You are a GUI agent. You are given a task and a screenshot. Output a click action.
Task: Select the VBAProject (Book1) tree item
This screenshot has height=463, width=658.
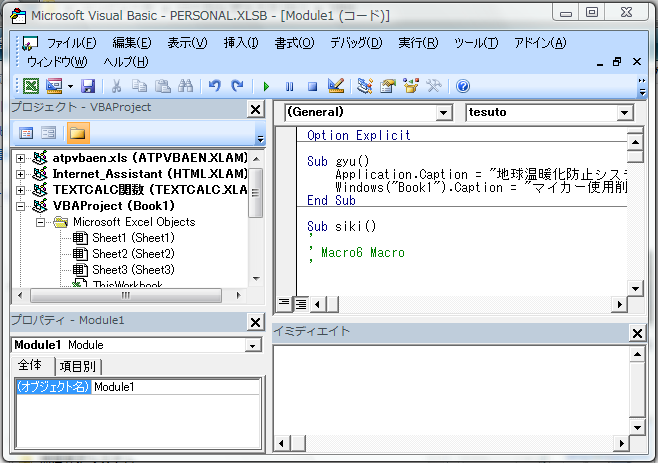(x=113, y=206)
